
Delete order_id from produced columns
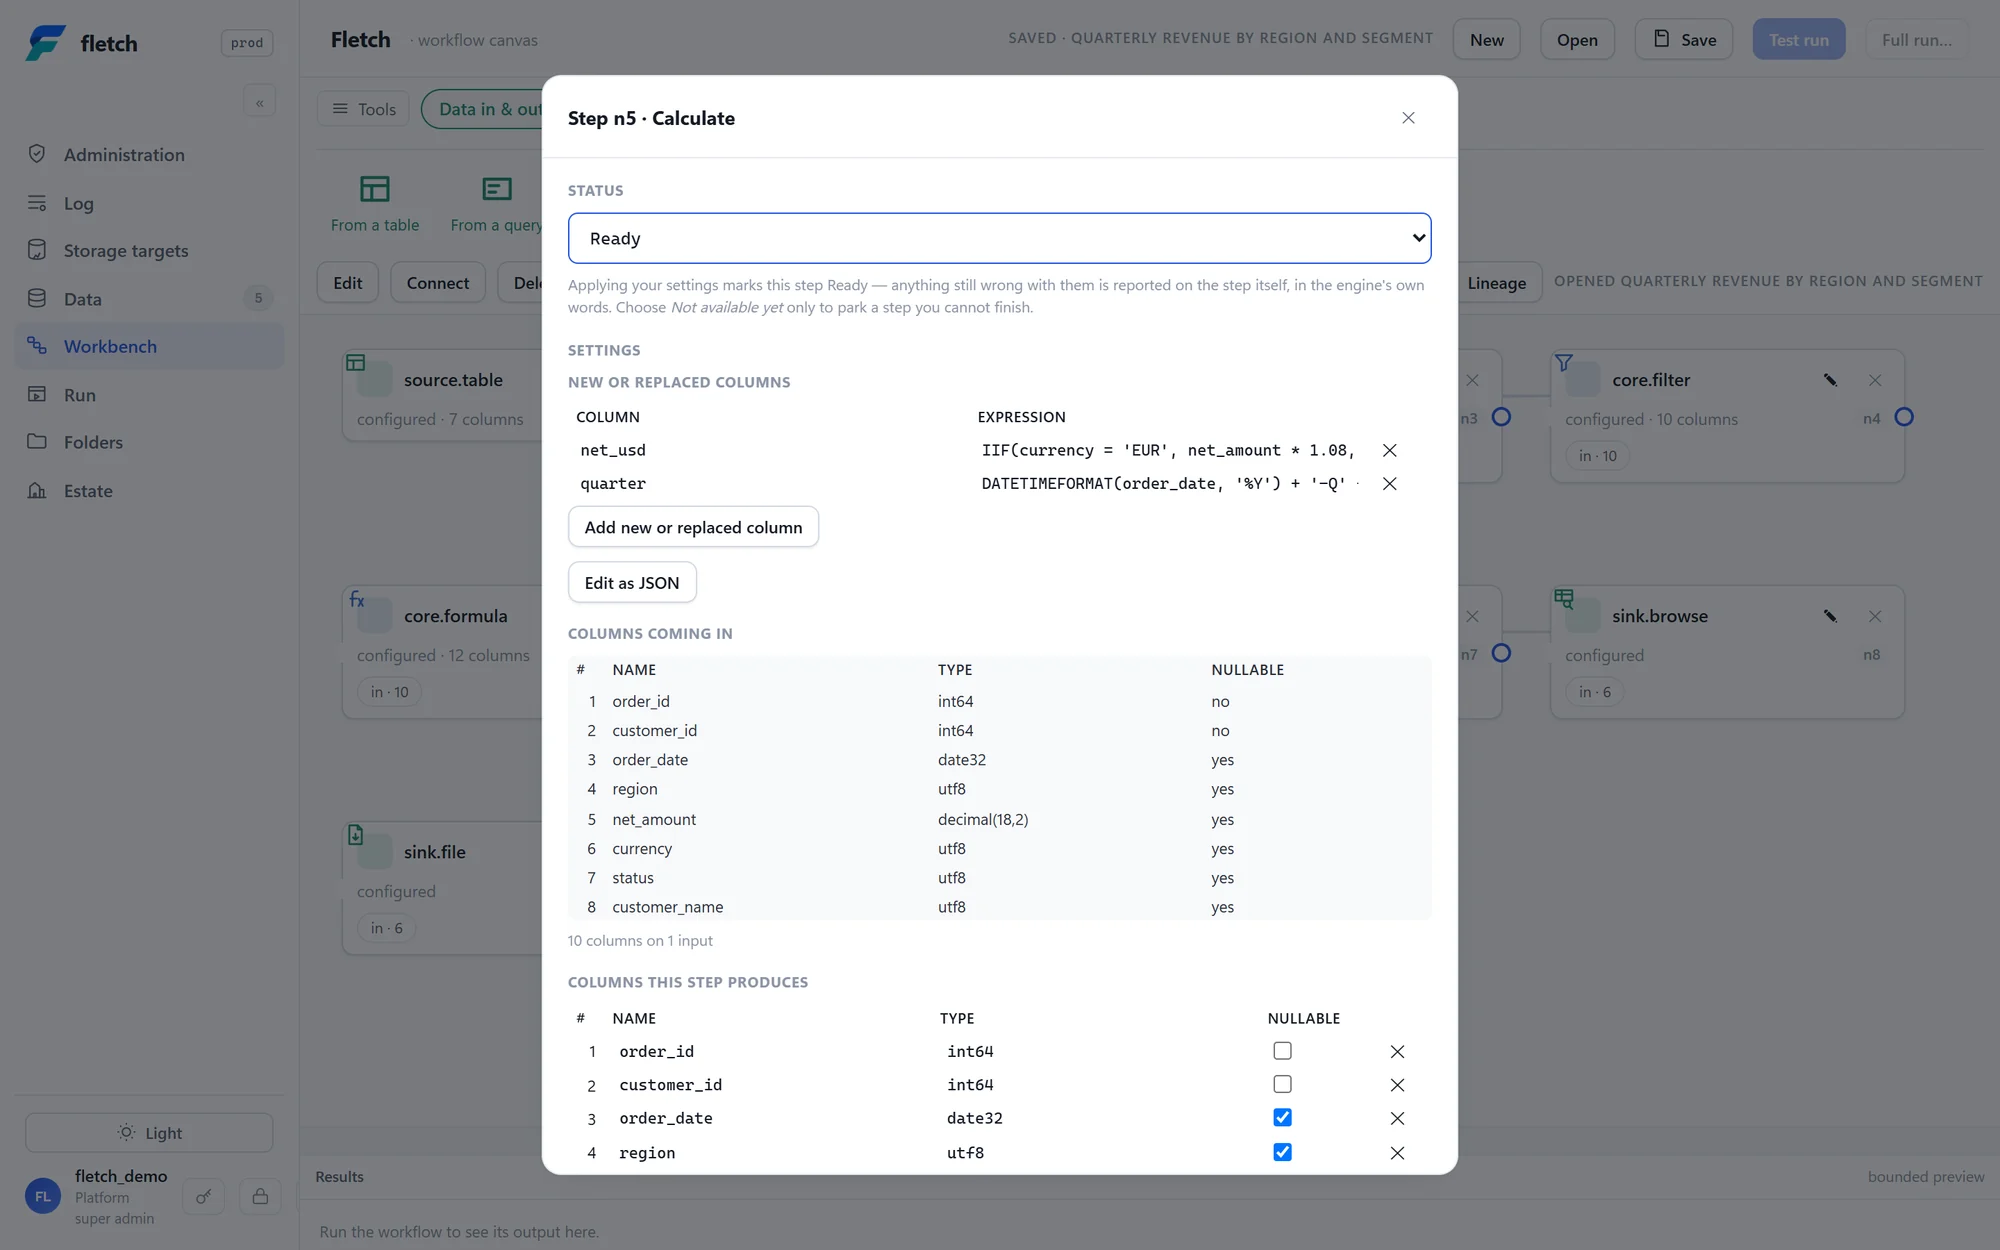[x=1397, y=1051]
